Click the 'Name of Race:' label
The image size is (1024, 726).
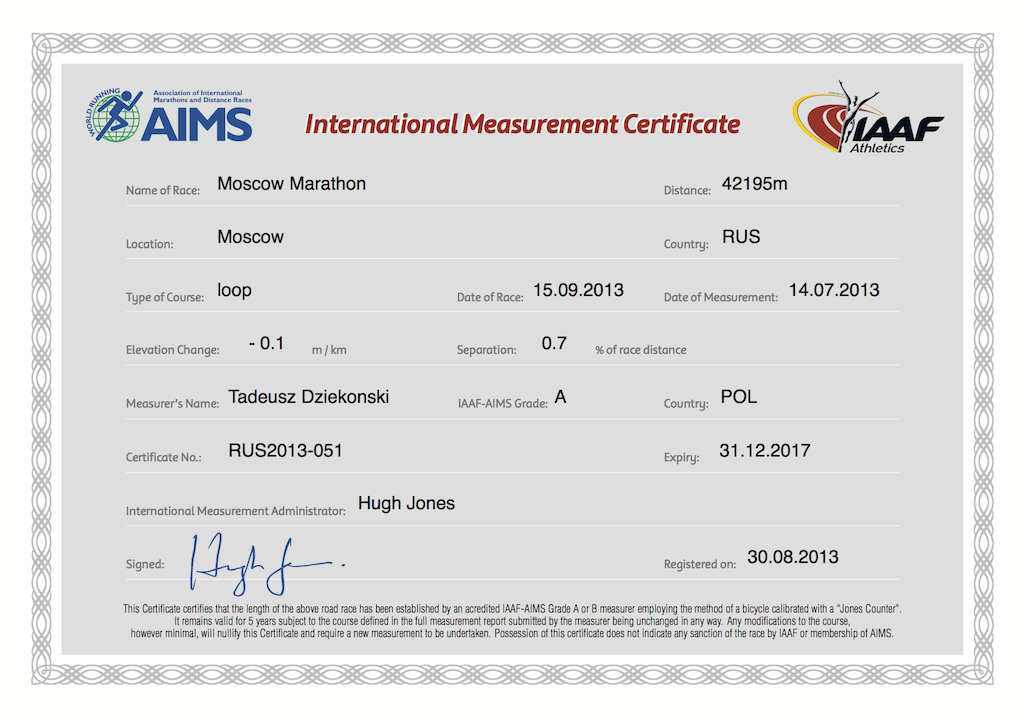tap(163, 191)
